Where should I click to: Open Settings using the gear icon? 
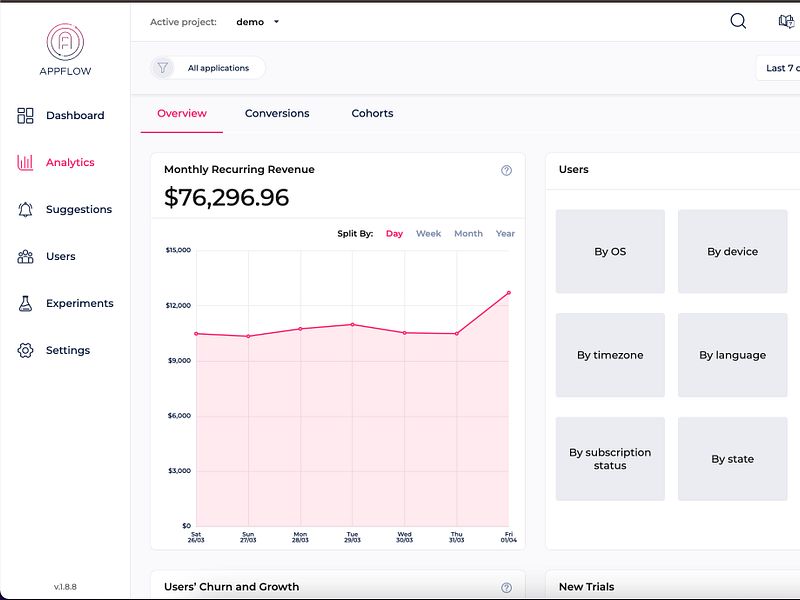click(x=24, y=350)
